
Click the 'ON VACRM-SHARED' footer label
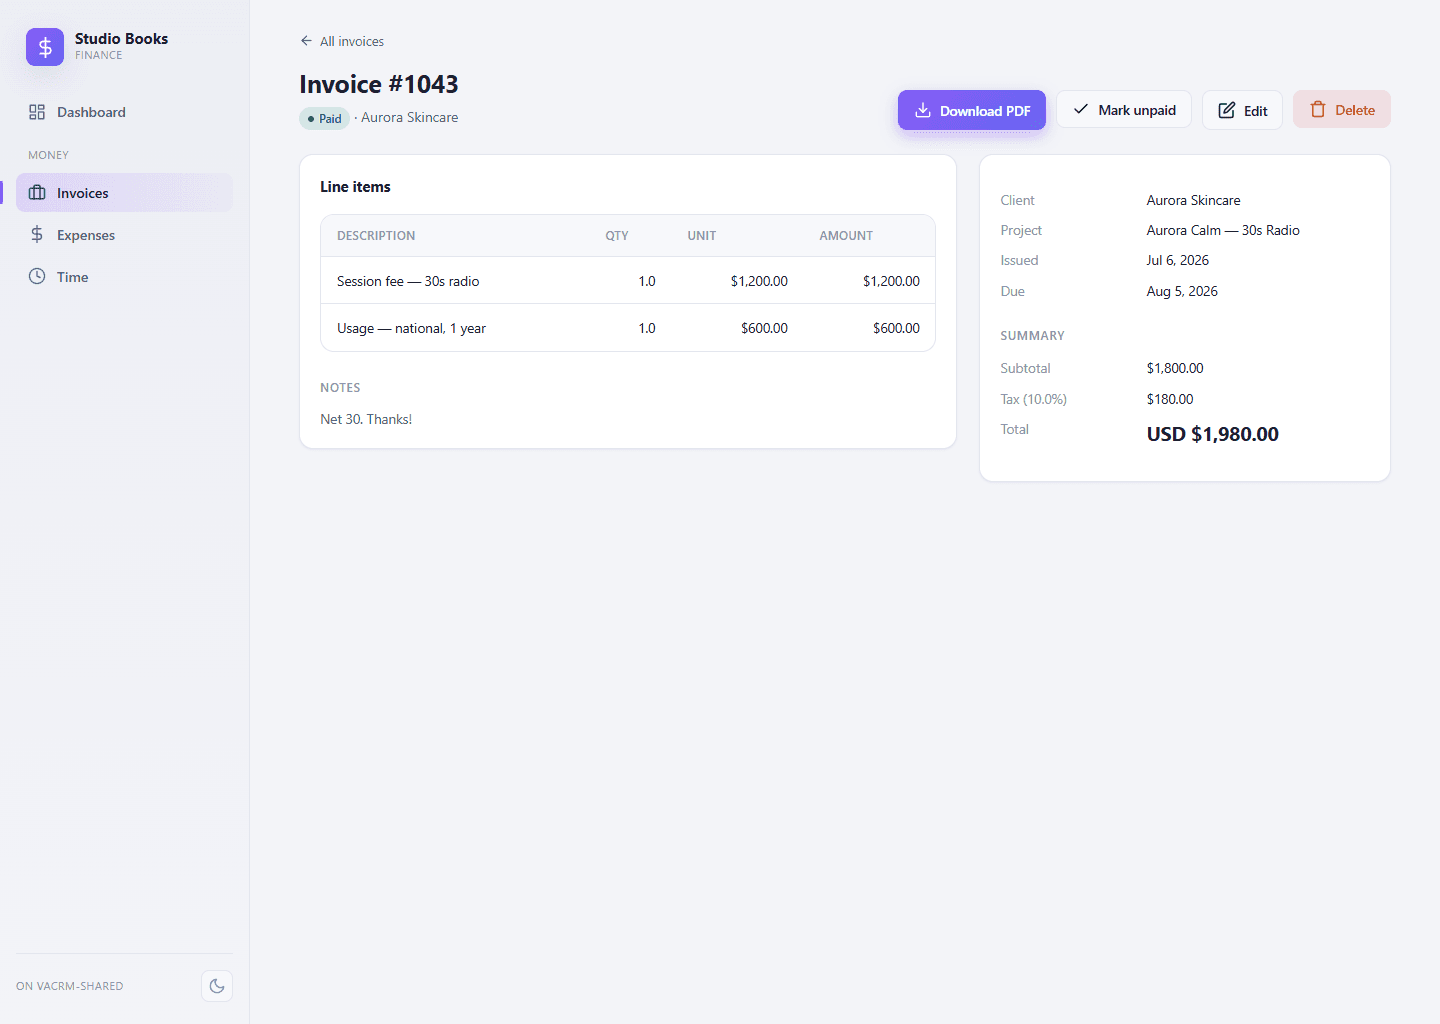tap(70, 986)
